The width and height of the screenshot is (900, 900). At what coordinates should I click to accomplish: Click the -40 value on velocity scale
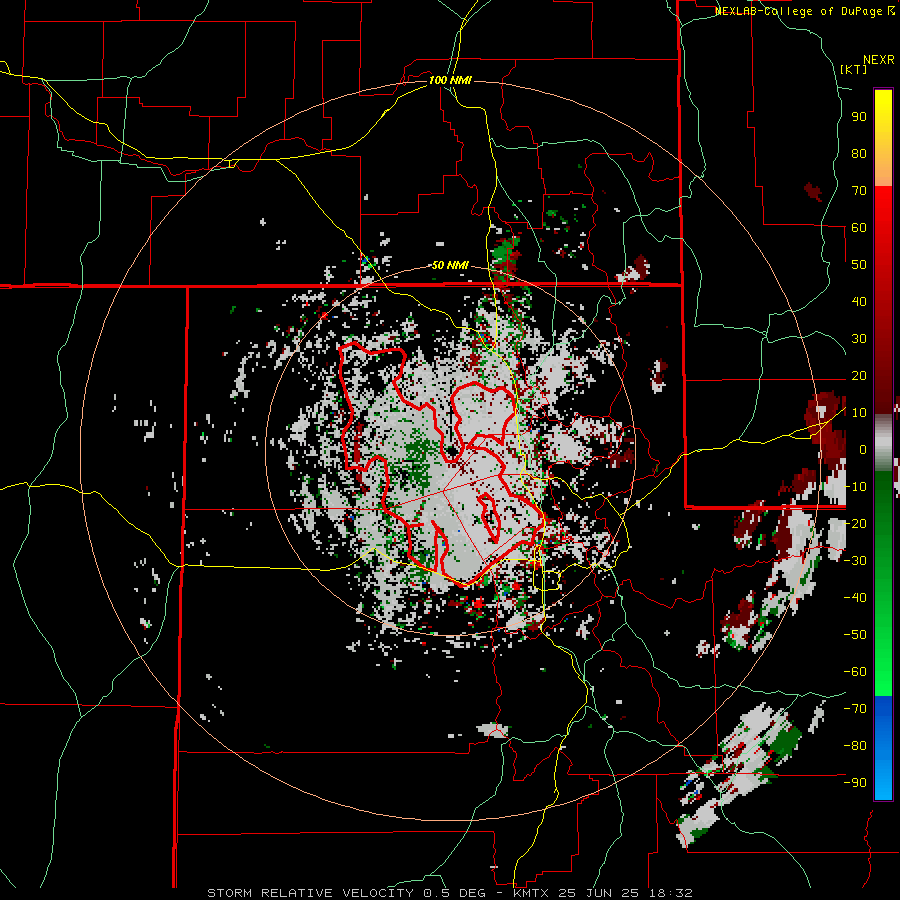[x=855, y=598]
